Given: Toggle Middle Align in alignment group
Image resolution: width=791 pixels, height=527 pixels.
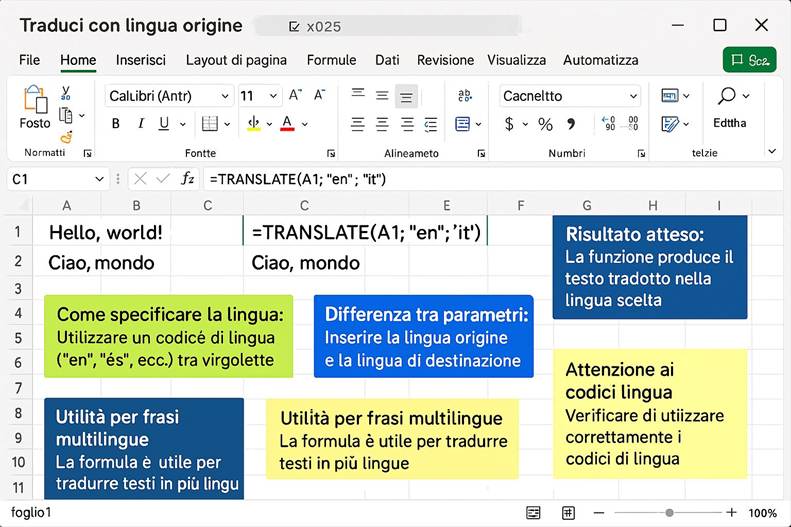Looking at the screenshot, I should click(x=382, y=95).
